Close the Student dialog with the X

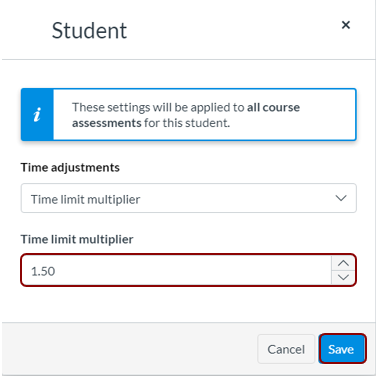[x=346, y=25]
